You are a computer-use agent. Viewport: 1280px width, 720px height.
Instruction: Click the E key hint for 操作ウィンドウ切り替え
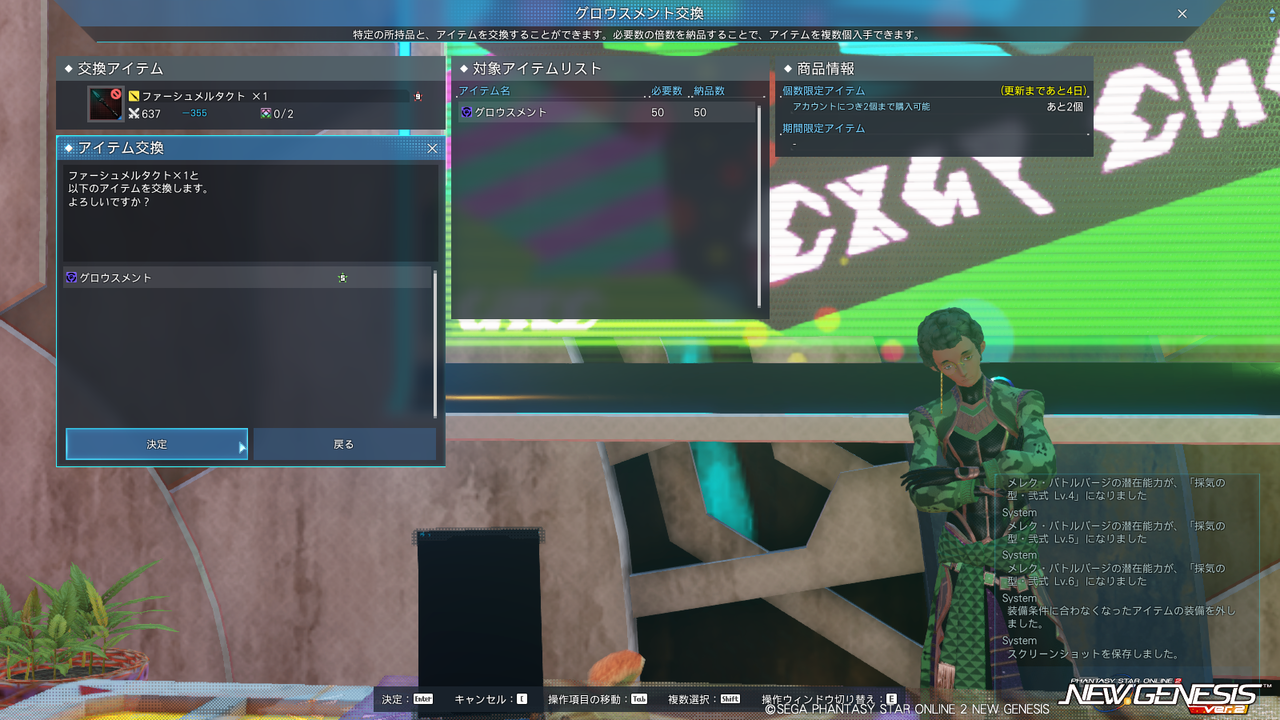[891, 699]
